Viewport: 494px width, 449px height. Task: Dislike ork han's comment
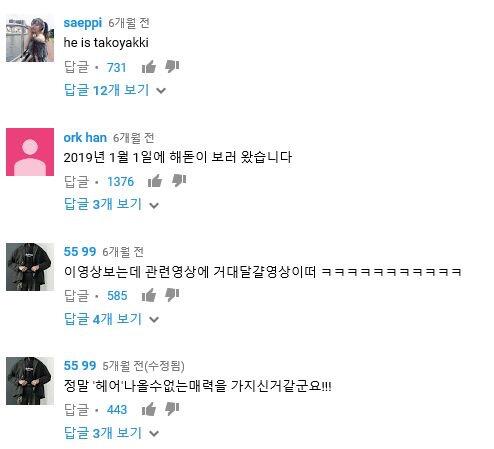tap(179, 181)
